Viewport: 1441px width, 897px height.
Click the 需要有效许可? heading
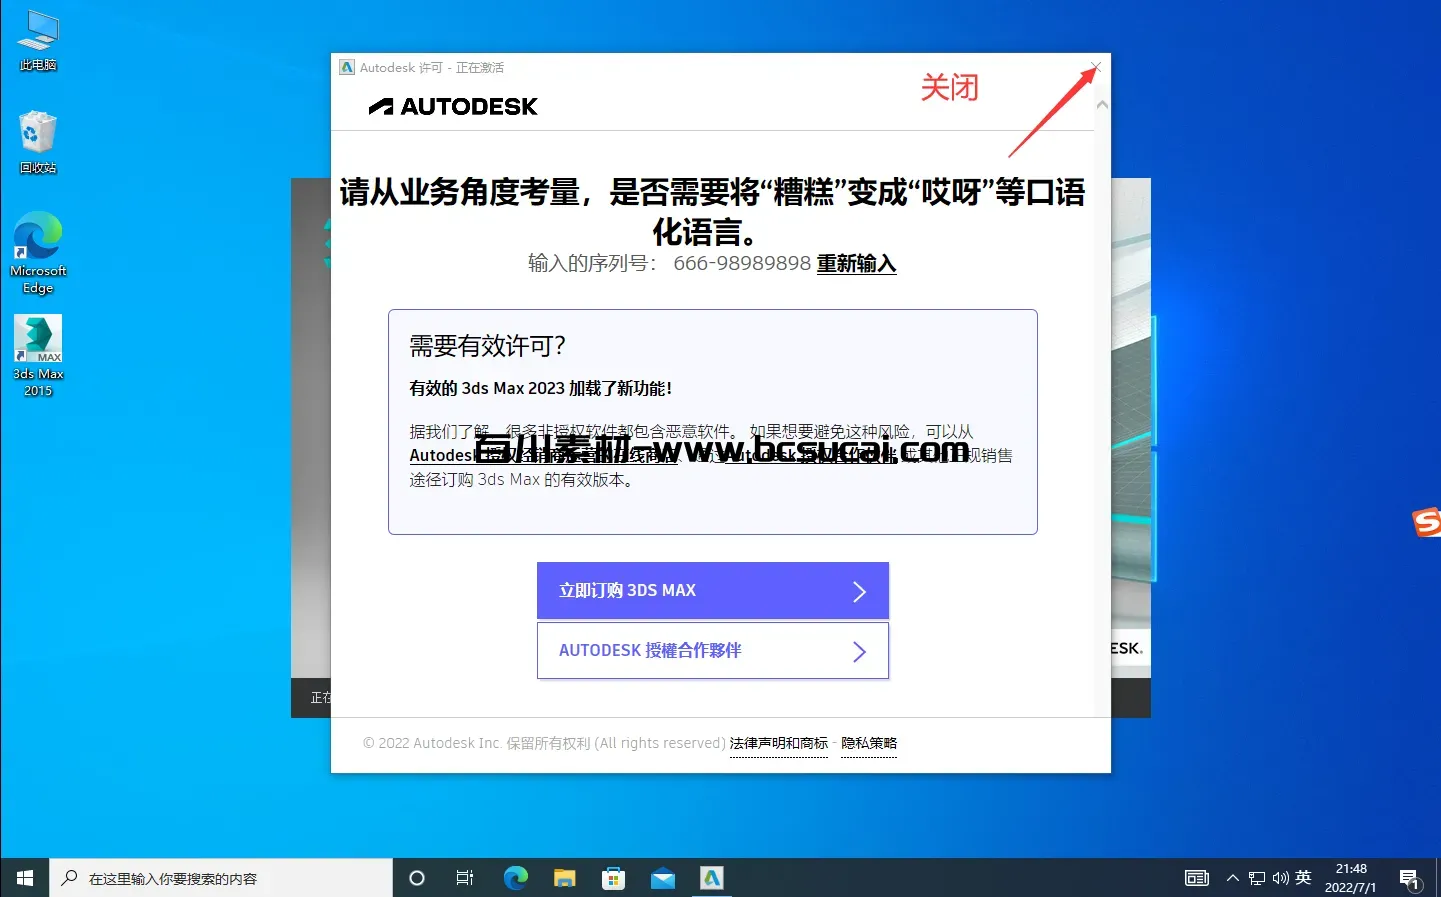[x=487, y=346]
